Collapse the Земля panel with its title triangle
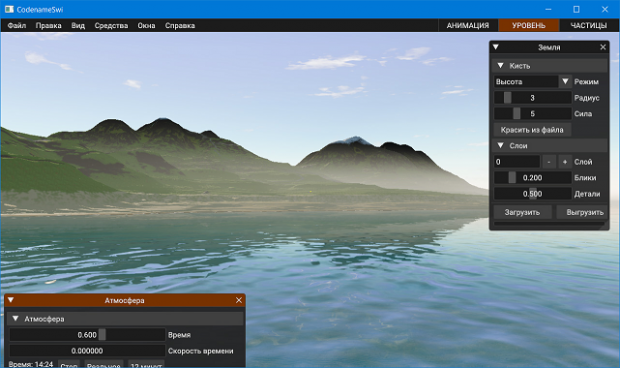Screen dimensions: 620x368 pyautogui.click(x=495, y=47)
